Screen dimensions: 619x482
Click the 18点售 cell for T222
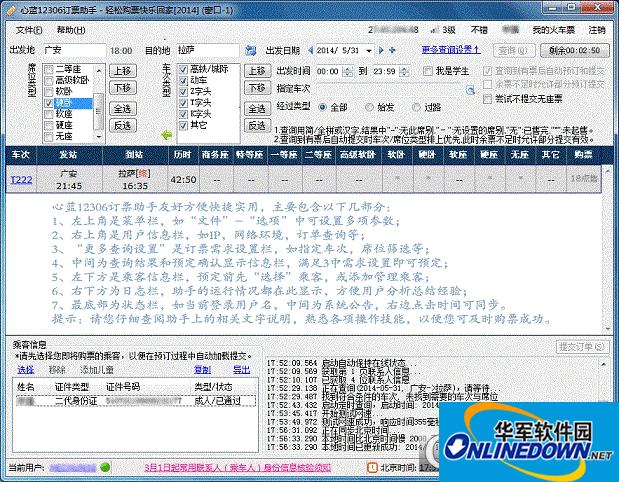(583, 179)
